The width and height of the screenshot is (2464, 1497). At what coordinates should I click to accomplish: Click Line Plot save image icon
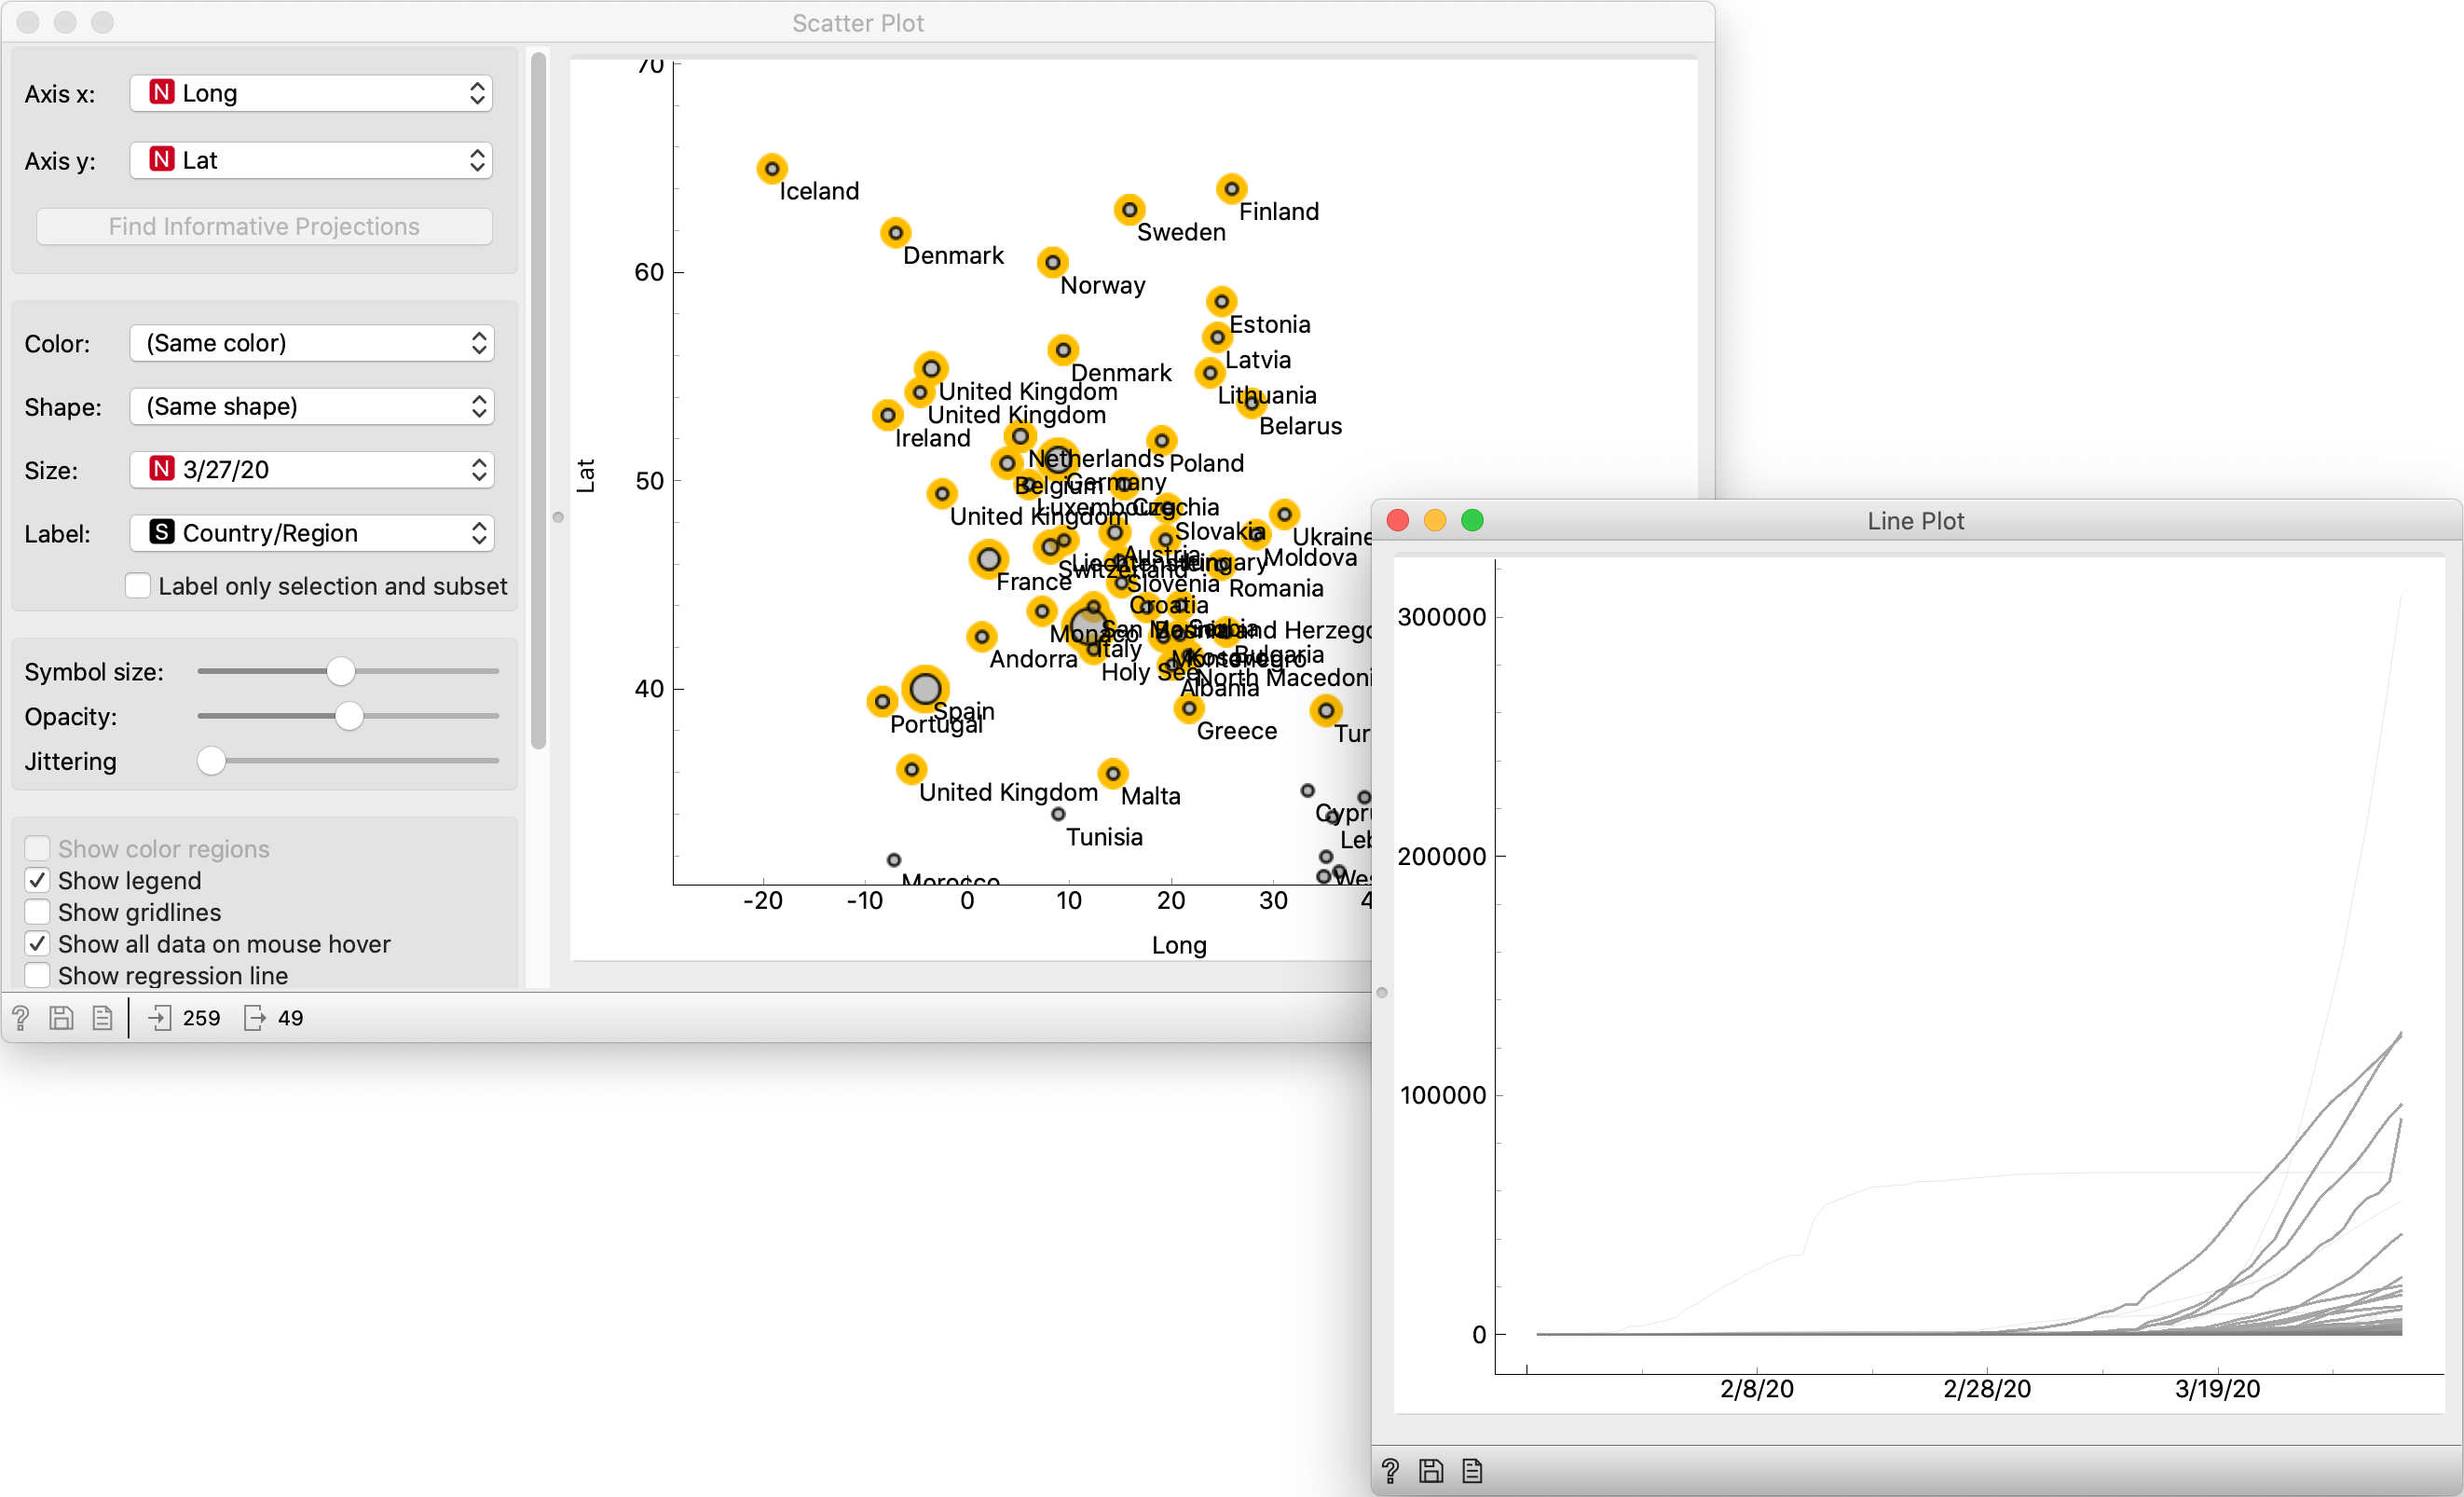click(x=1431, y=1471)
